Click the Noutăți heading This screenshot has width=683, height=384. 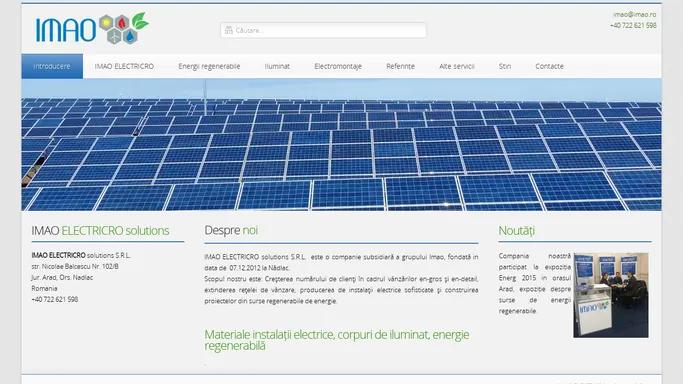516,230
